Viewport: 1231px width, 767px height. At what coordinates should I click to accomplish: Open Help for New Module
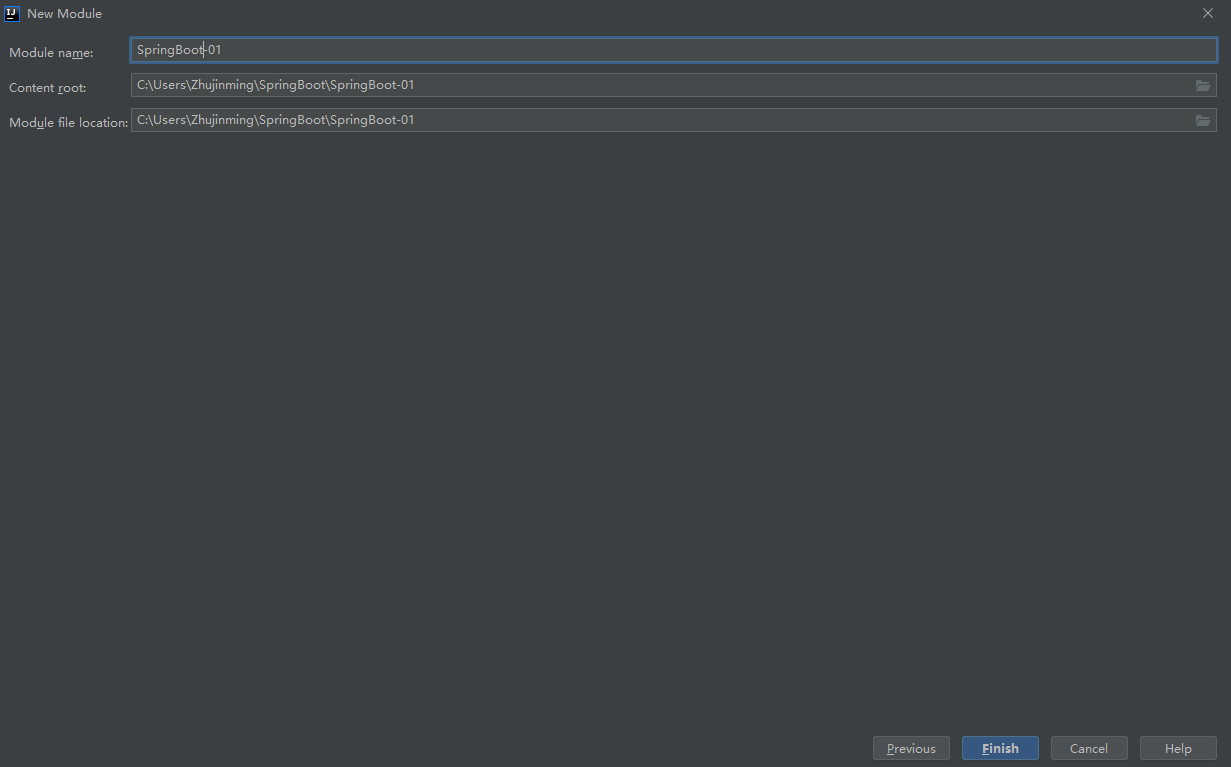coord(1178,748)
